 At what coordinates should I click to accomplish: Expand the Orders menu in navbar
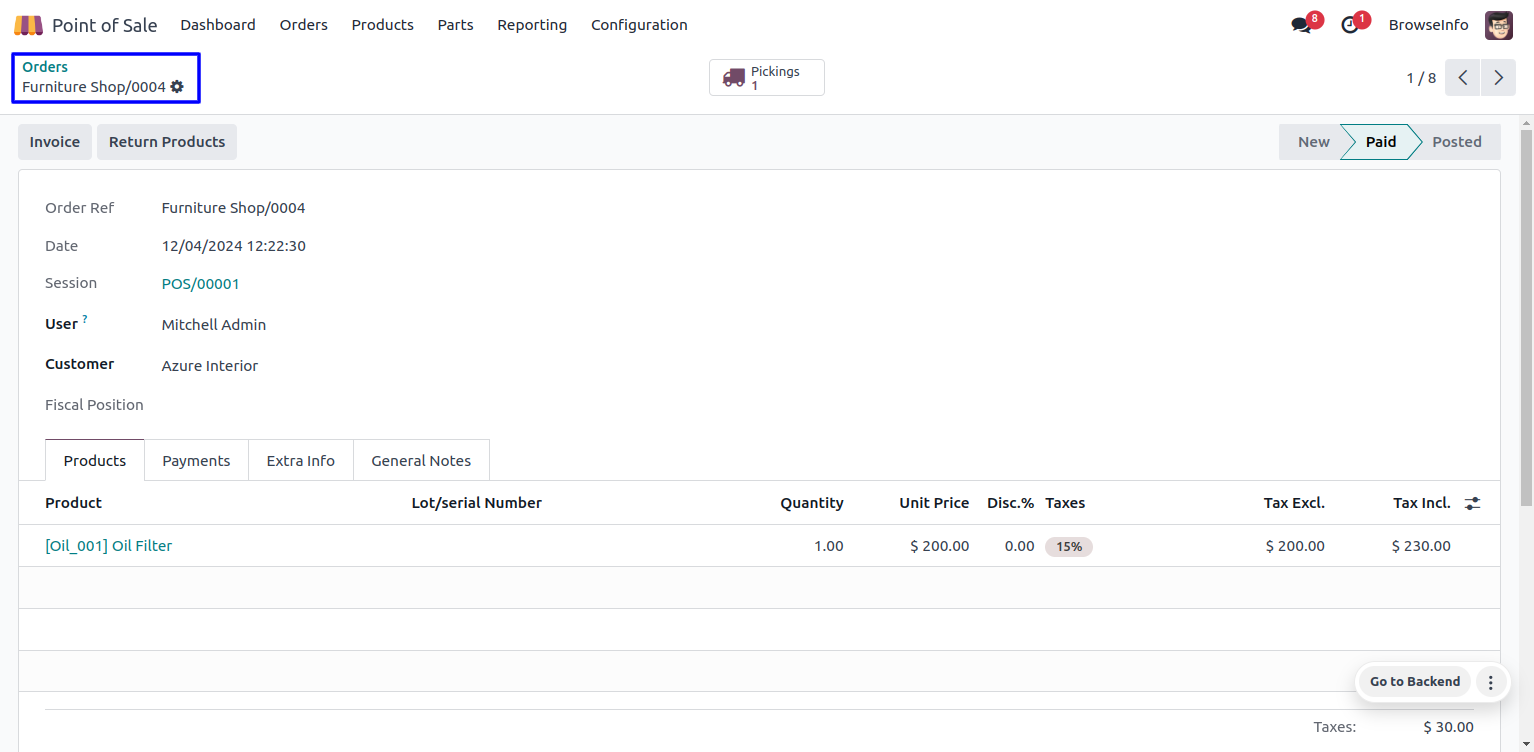pyautogui.click(x=304, y=25)
